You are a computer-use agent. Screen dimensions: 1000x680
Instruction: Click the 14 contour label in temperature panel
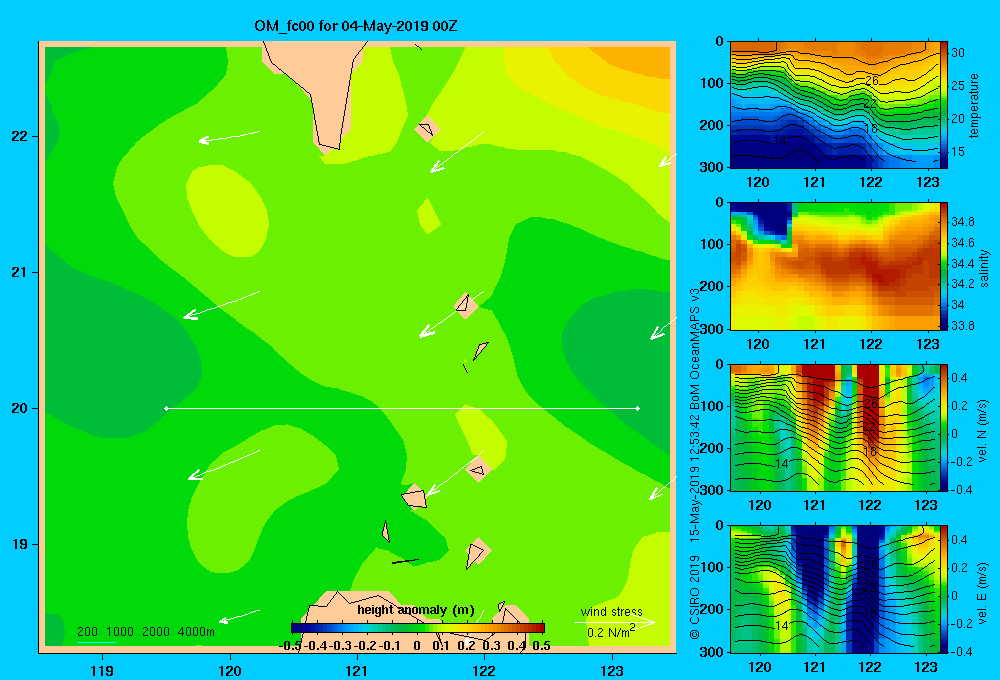(779, 140)
